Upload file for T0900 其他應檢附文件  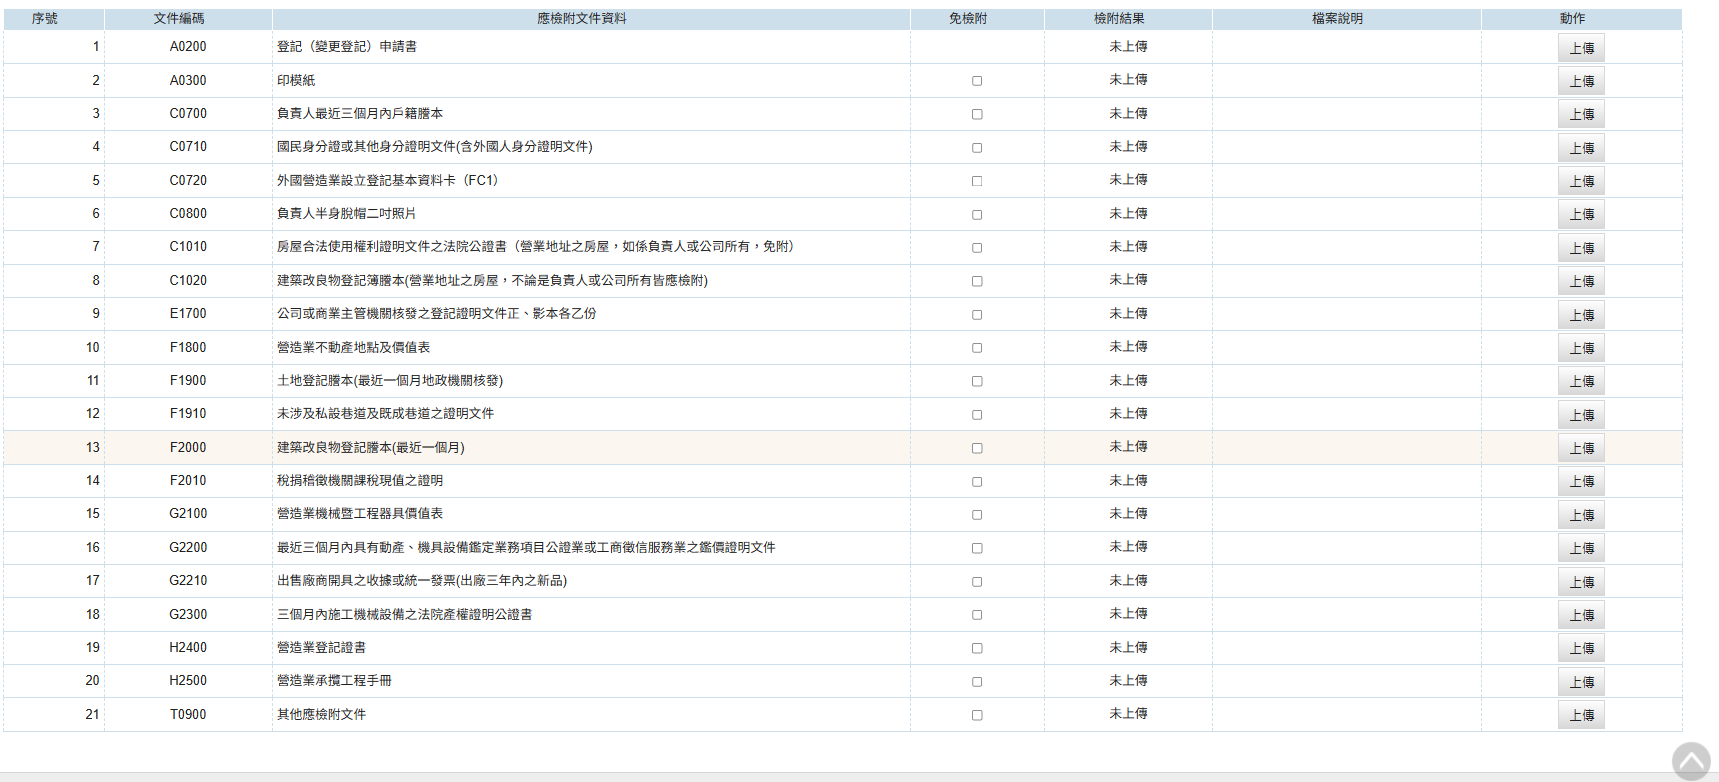[1580, 715]
